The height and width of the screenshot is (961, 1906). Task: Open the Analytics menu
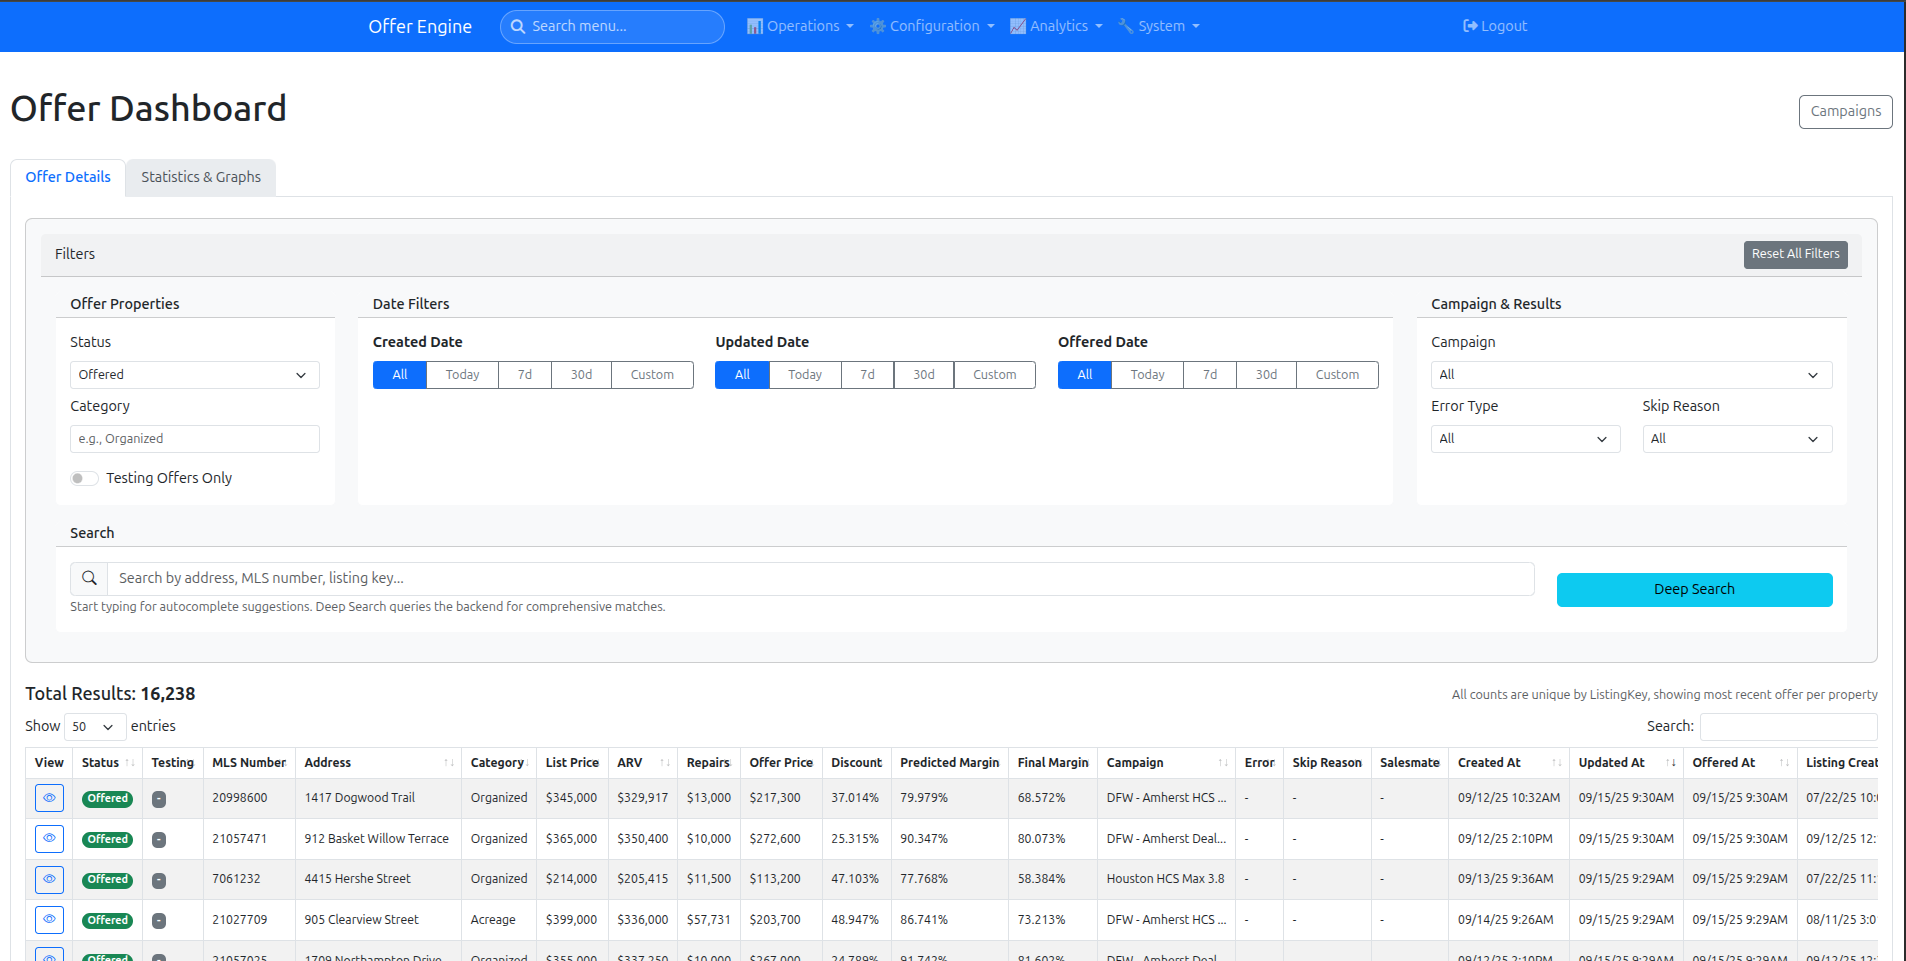click(x=1056, y=26)
